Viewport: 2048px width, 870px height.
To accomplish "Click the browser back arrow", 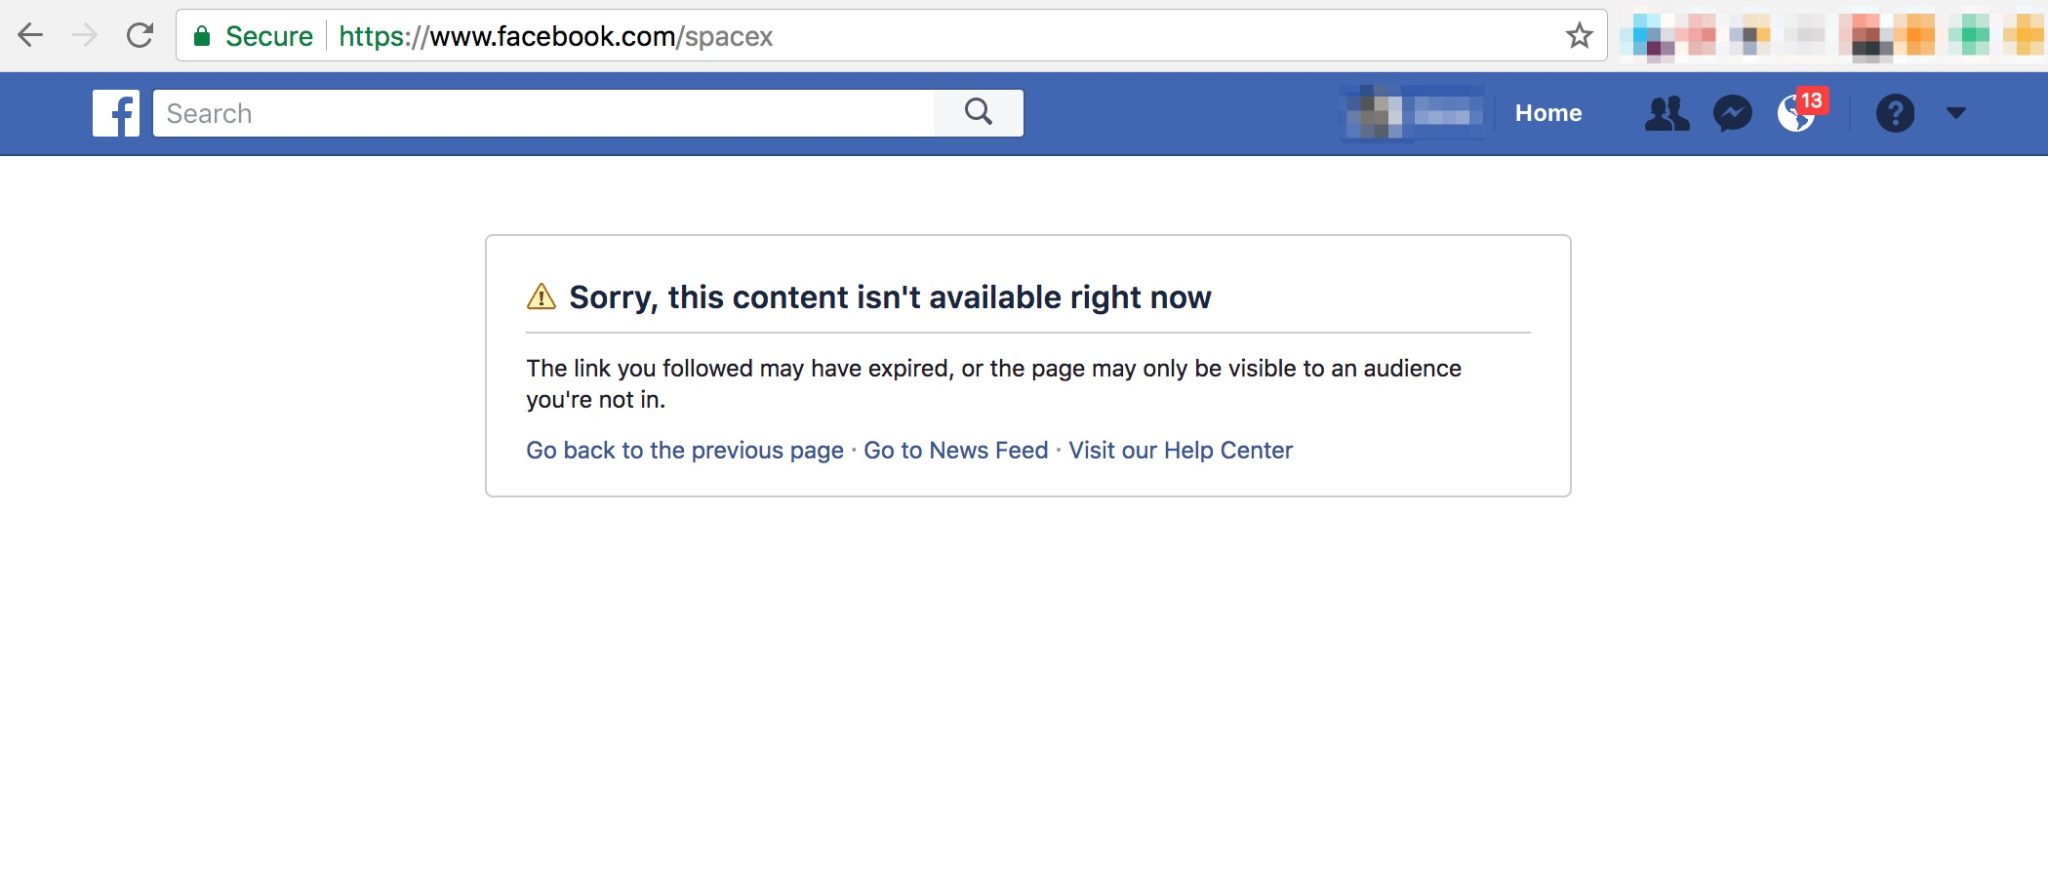I will [x=31, y=36].
